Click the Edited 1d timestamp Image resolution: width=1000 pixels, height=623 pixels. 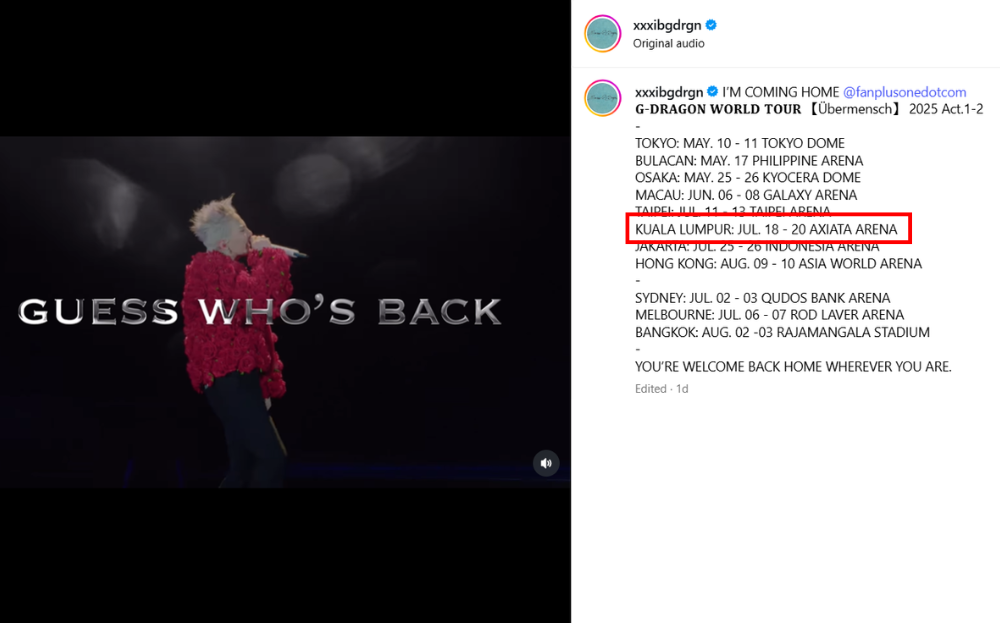661,388
